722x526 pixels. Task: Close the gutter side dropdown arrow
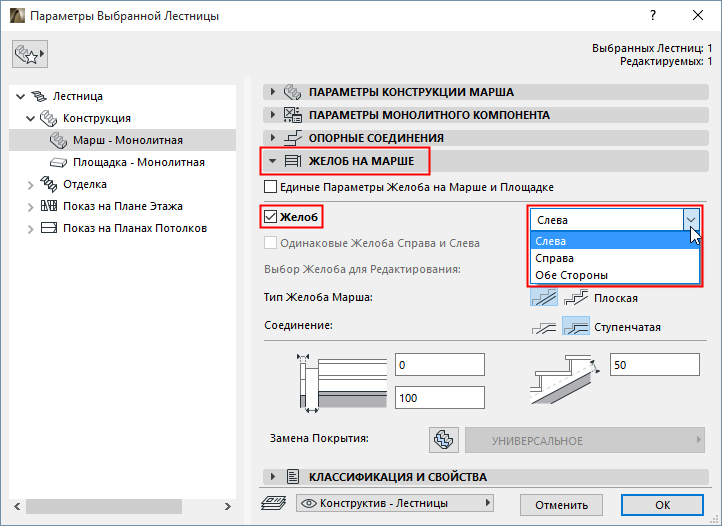tap(691, 220)
